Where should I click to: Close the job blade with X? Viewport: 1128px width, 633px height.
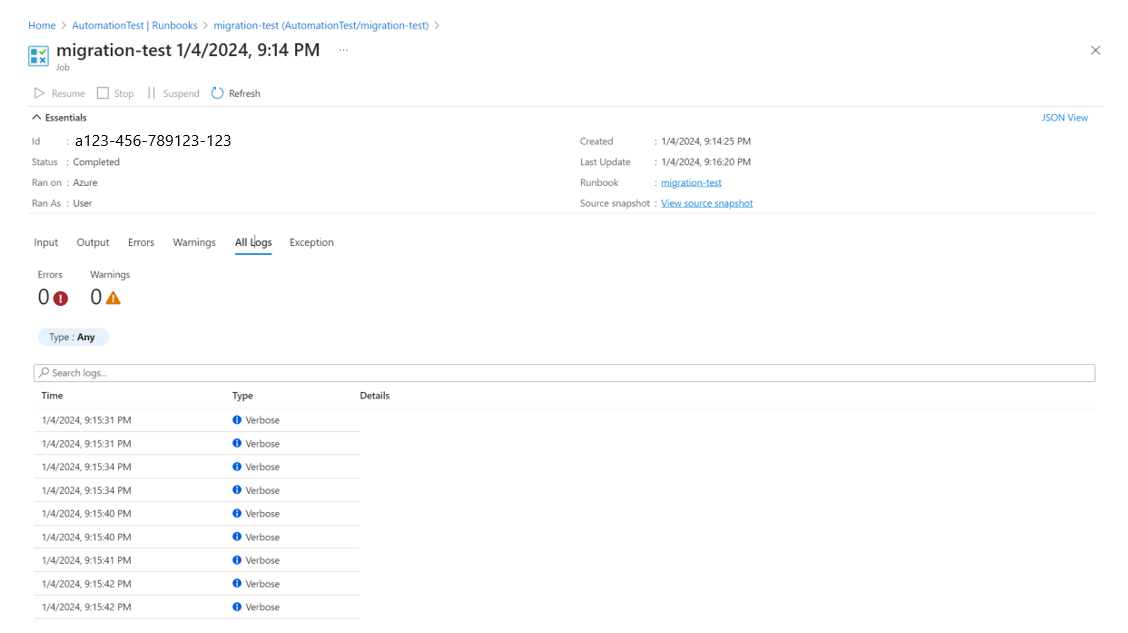[1095, 50]
